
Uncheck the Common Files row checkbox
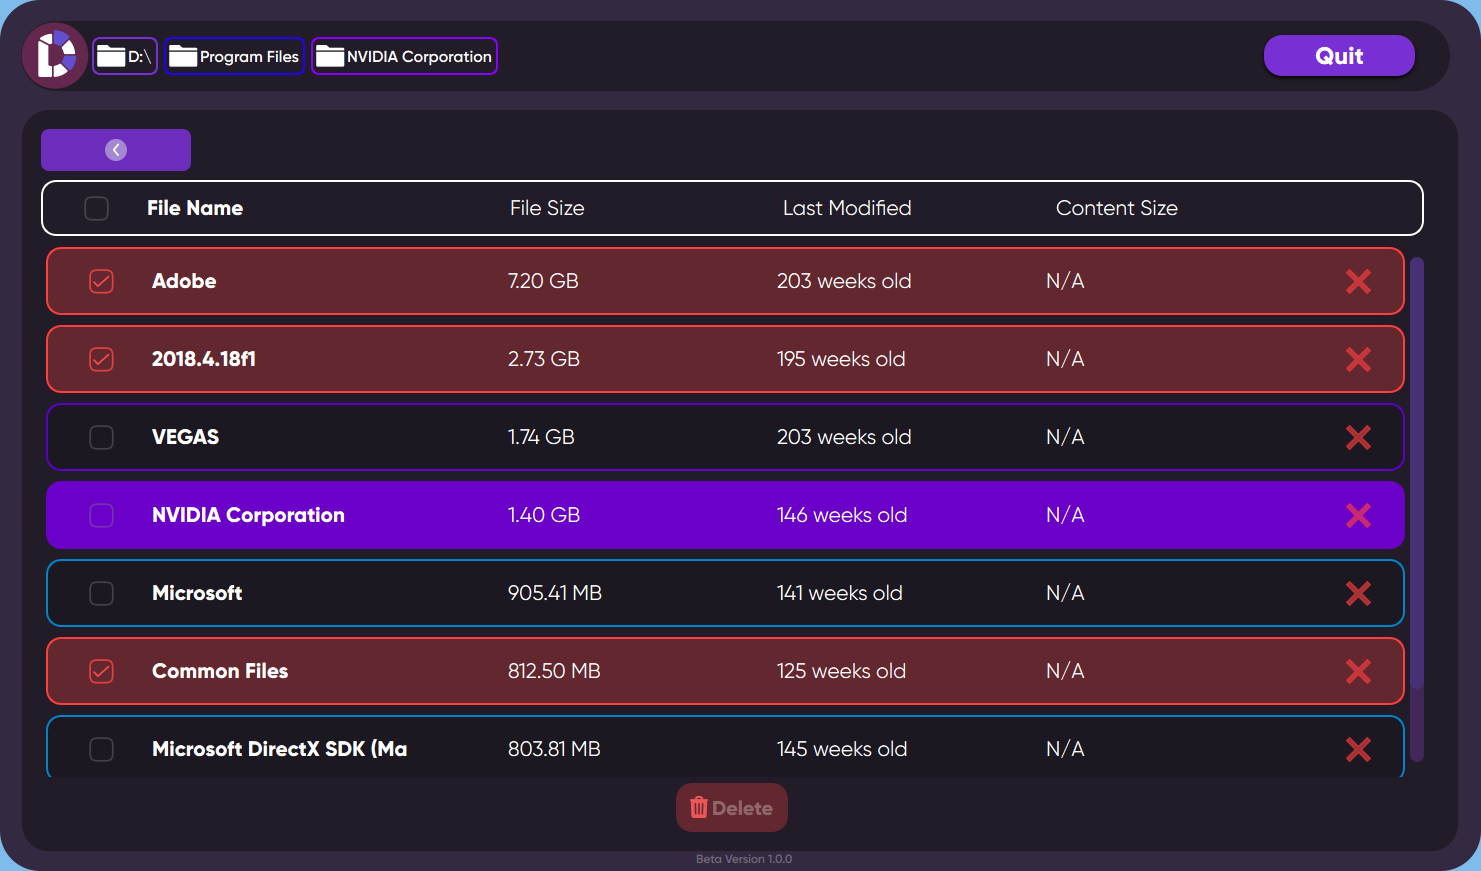(x=101, y=671)
